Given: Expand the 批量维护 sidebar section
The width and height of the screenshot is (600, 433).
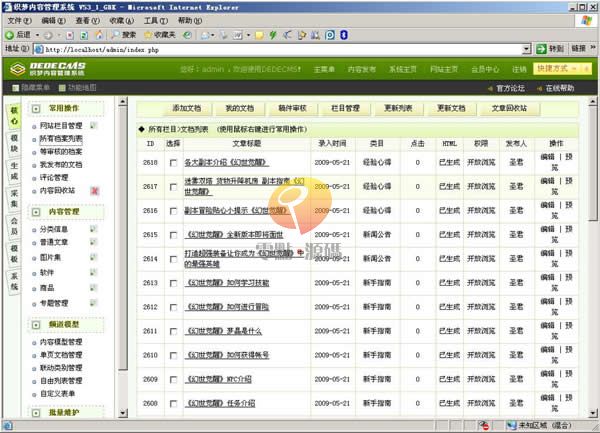Looking at the screenshot, I should click(36, 413).
